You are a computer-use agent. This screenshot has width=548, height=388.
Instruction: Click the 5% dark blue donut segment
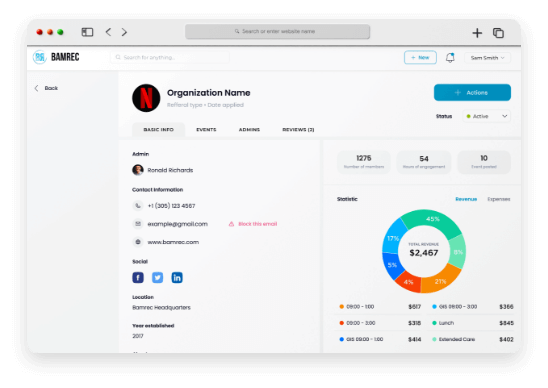click(392, 265)
